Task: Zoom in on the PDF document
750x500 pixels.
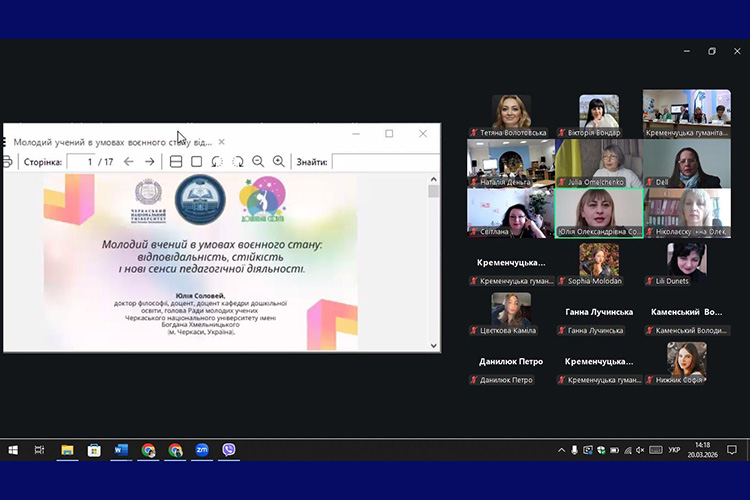Action: click(279, 162)
